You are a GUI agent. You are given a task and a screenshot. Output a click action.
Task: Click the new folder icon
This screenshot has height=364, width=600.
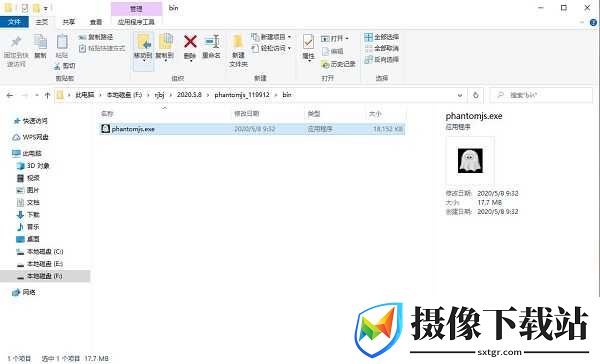pos(238,41)
